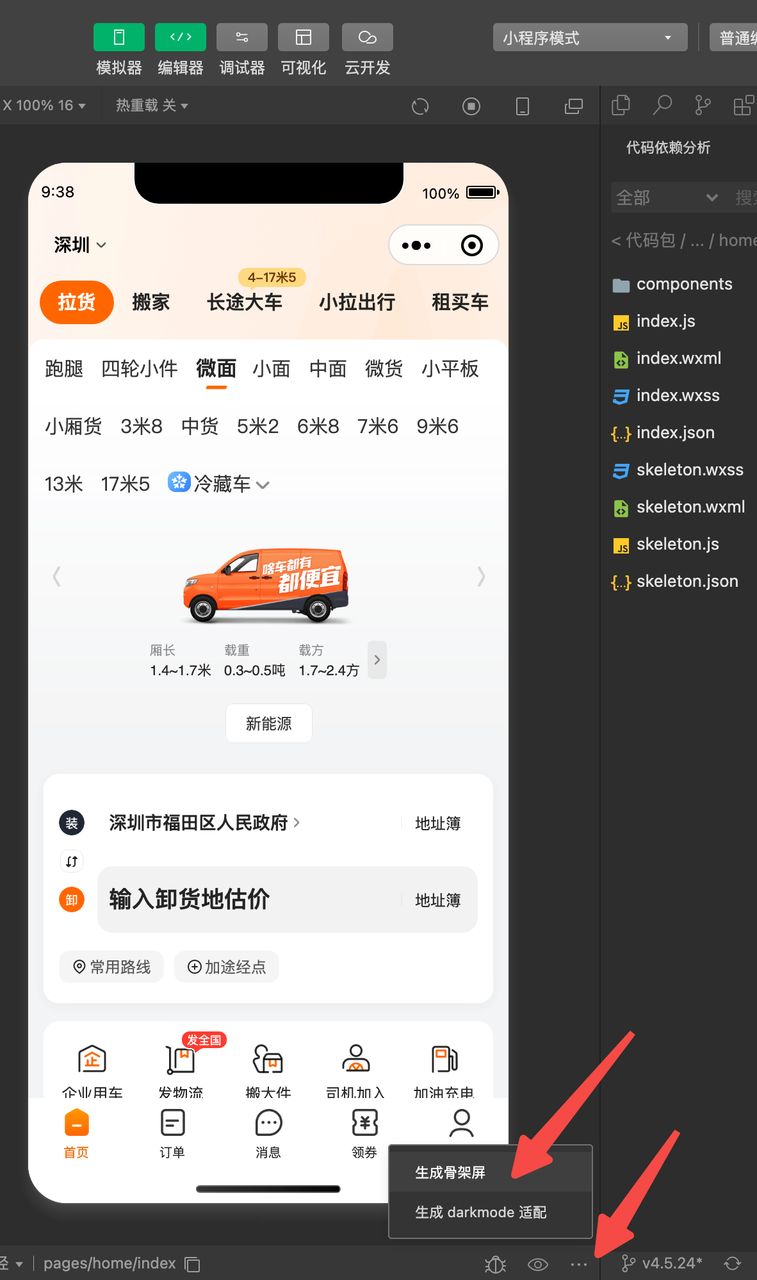The height and width of the screenshot is (1280, 757).
Task: Click the 常用路线 button
Action: 111,967
